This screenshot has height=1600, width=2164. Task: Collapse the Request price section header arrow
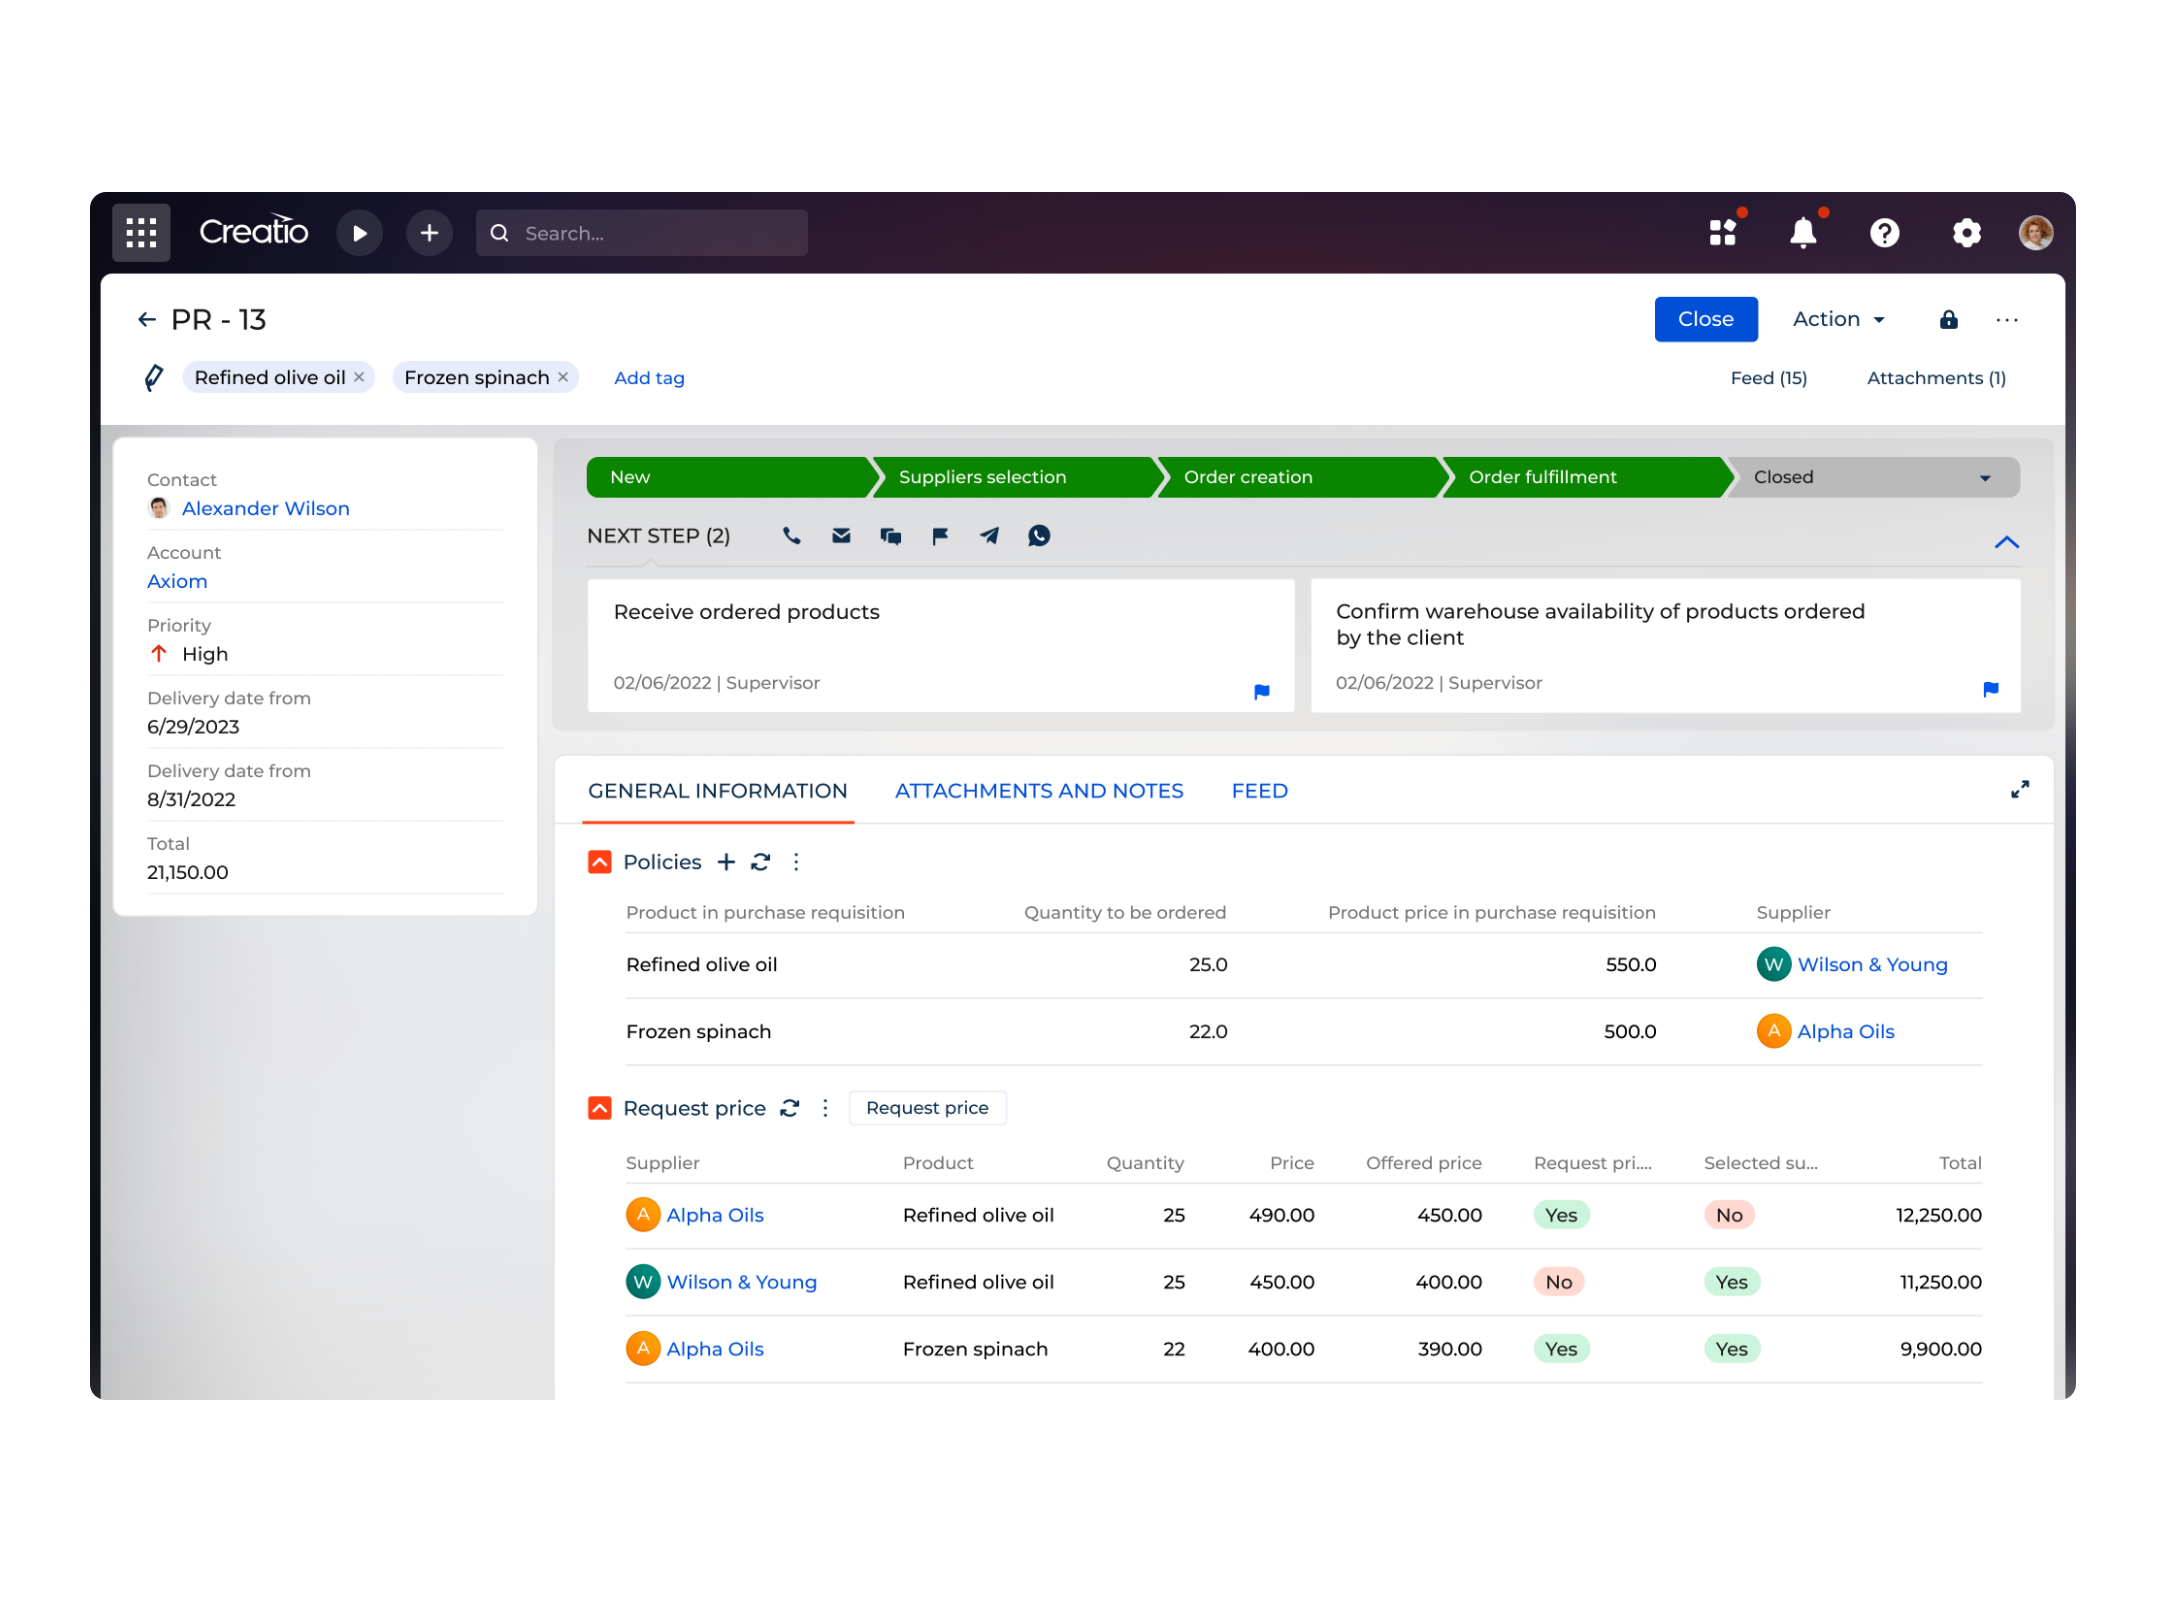[x=599, y=1107]
